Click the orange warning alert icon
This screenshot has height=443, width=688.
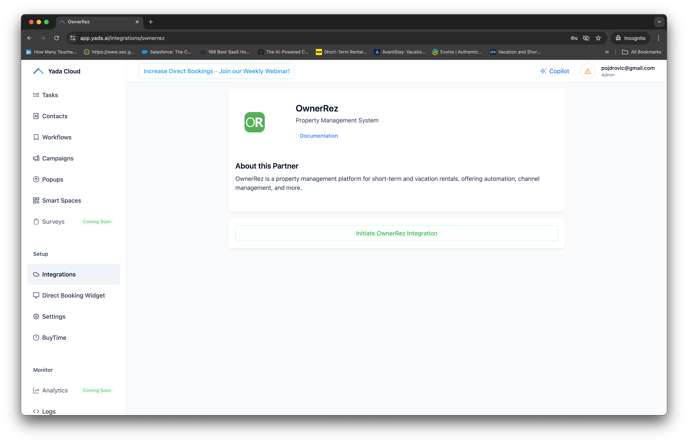588,71
